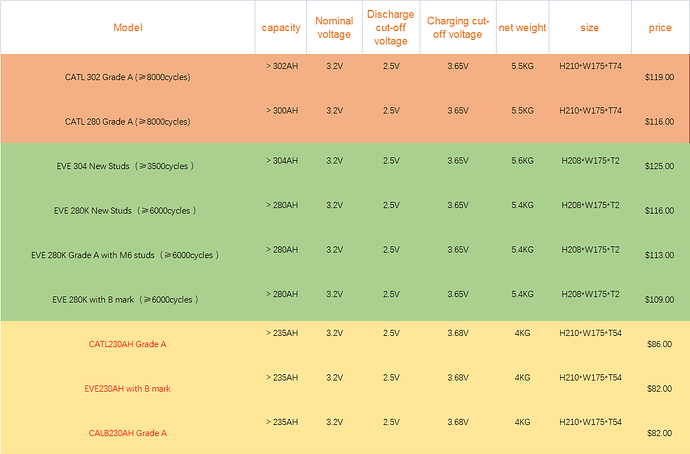
Task: Select the 3.68V charging voltage in the CALB230AH row
Action: (x=458, y=422)
